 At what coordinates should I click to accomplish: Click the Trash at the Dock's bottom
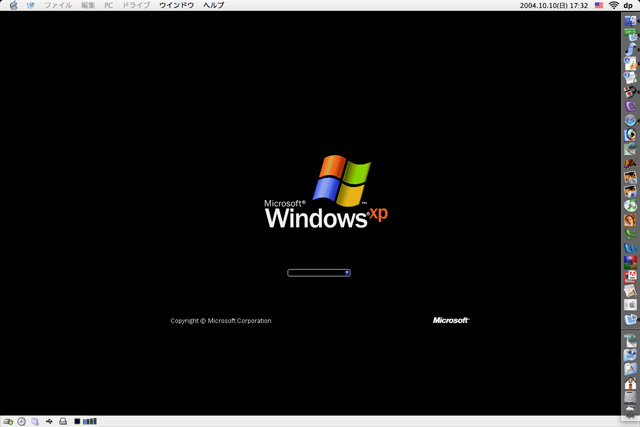pyautogui.click(x=630, y=409)
